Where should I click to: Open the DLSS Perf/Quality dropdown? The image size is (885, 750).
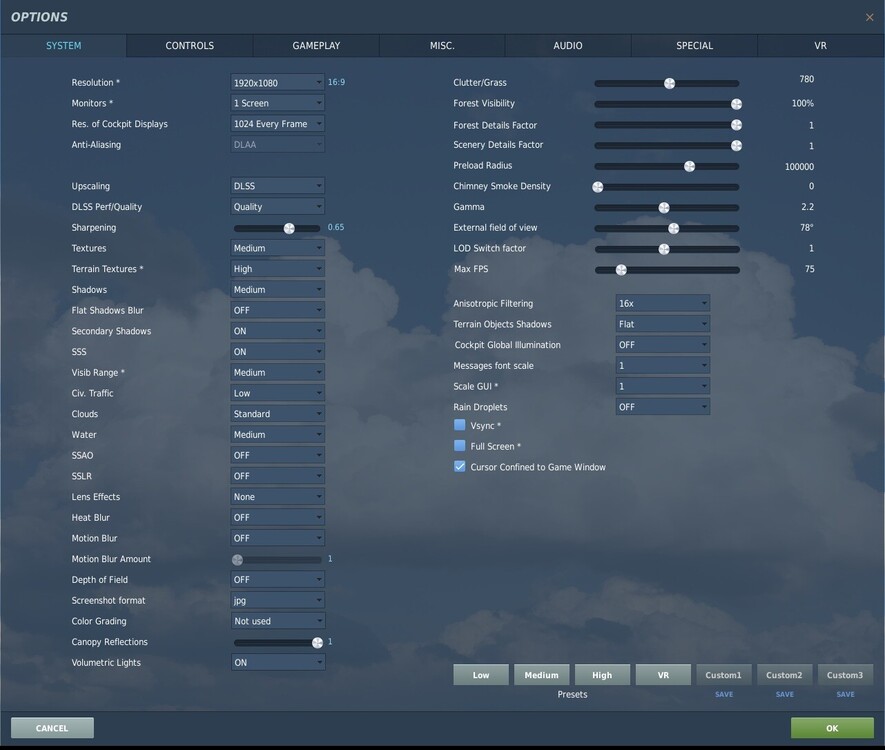tap(277, 206)
